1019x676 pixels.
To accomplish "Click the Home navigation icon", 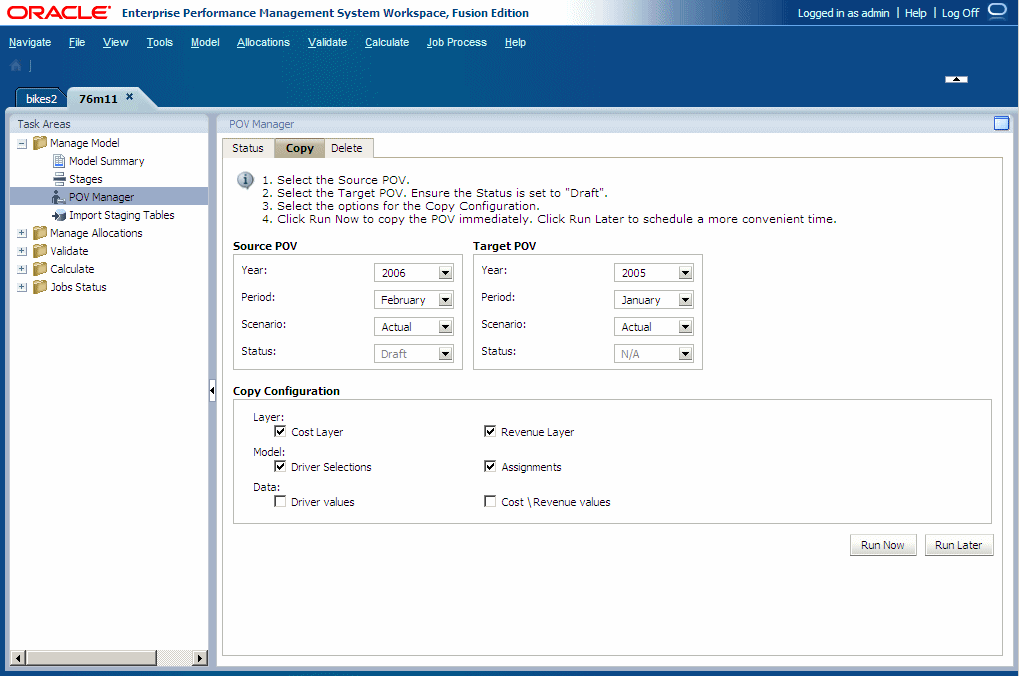I will click(14, 65).
